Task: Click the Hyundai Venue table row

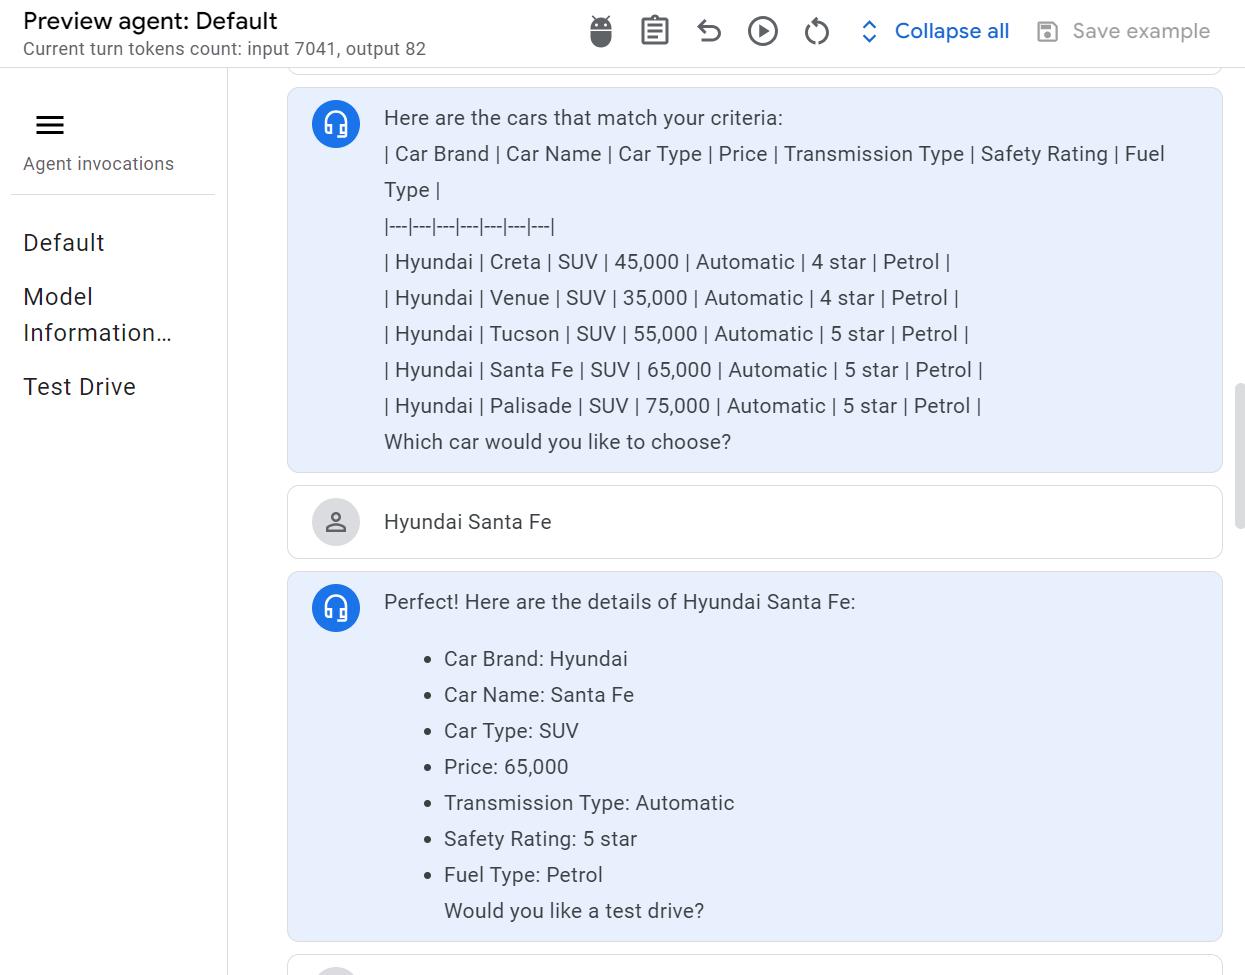Action: point(671,298)
